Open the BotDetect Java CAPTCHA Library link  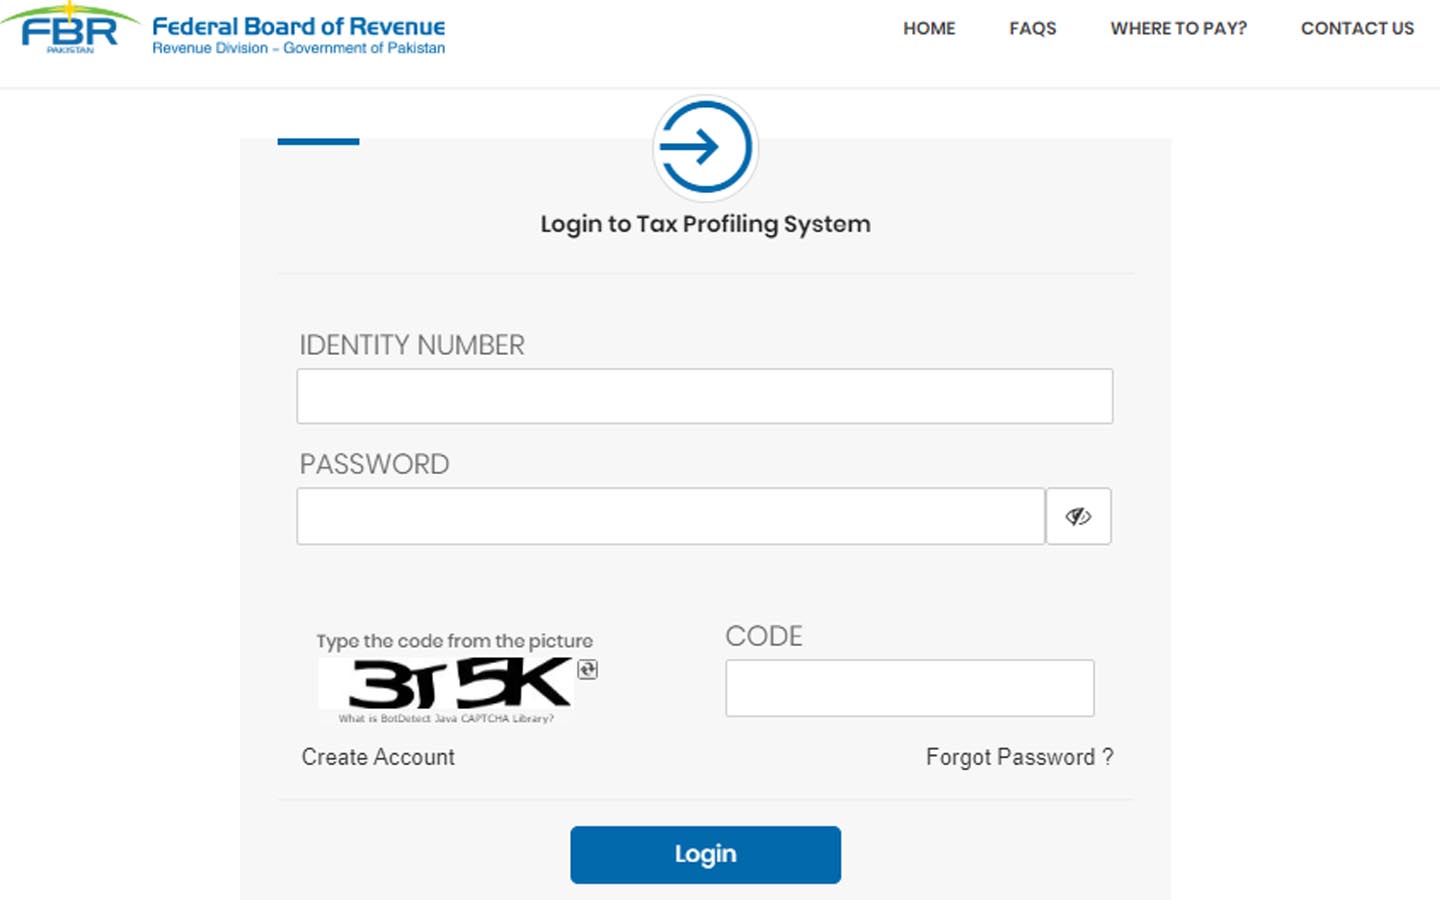coord(447,718)
